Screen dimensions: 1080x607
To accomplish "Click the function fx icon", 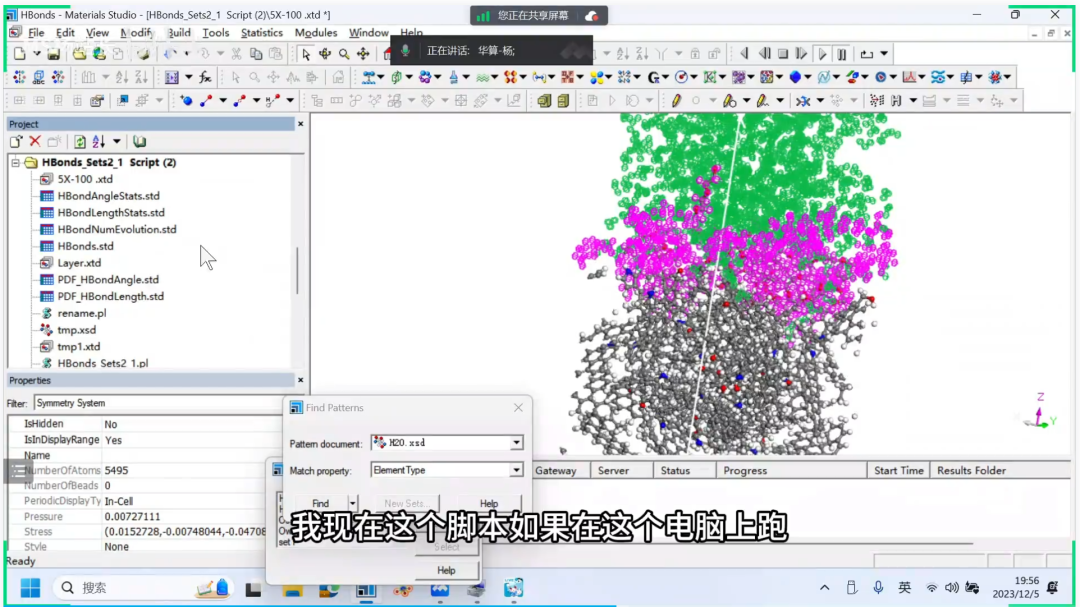I will click(205, 77).
